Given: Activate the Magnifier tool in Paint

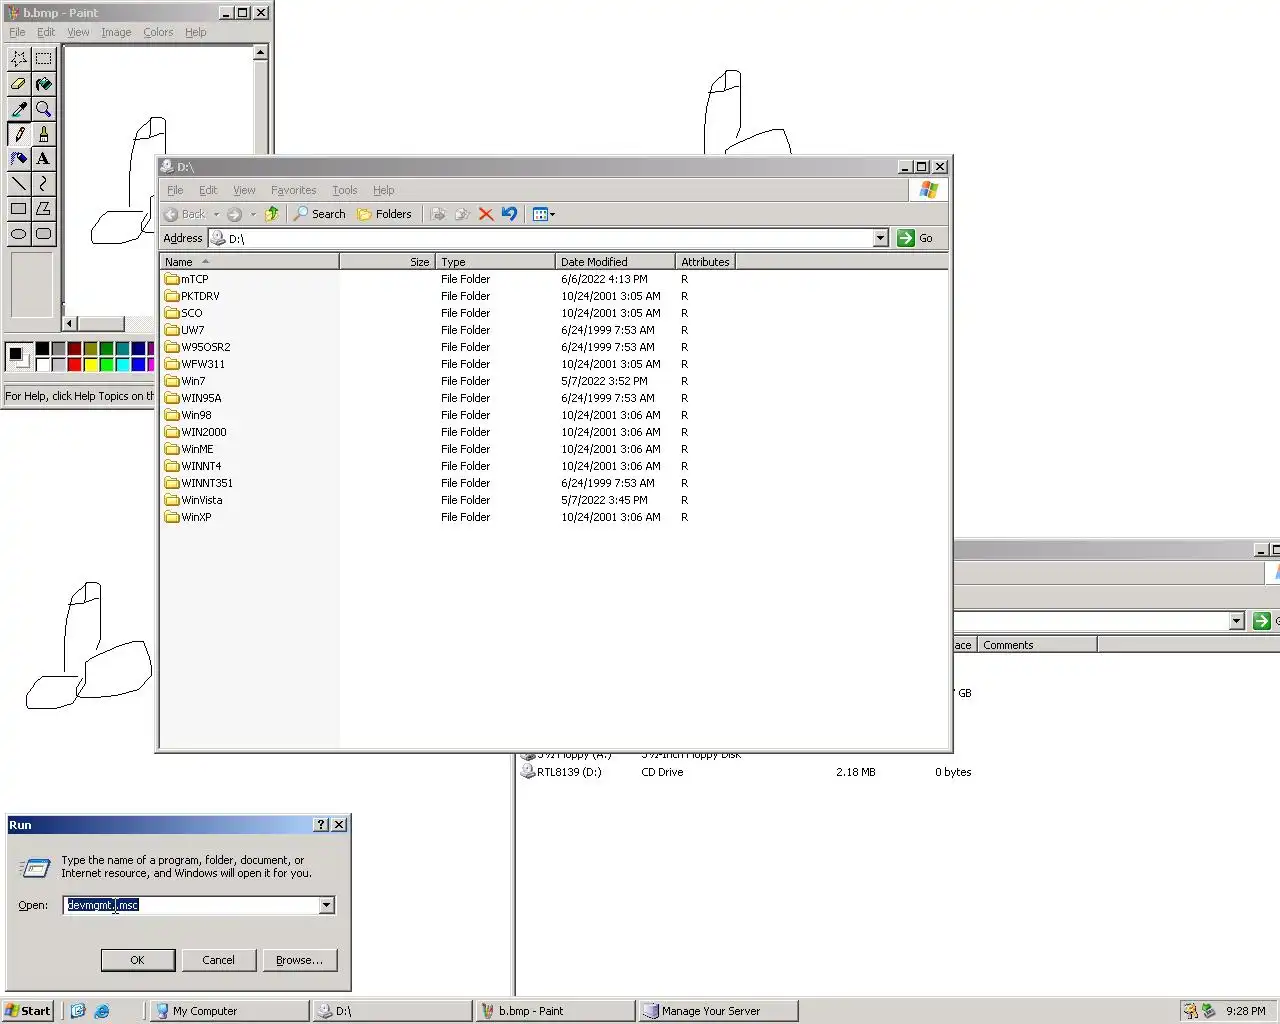Looking at the screenshot, I should (44, 109).
